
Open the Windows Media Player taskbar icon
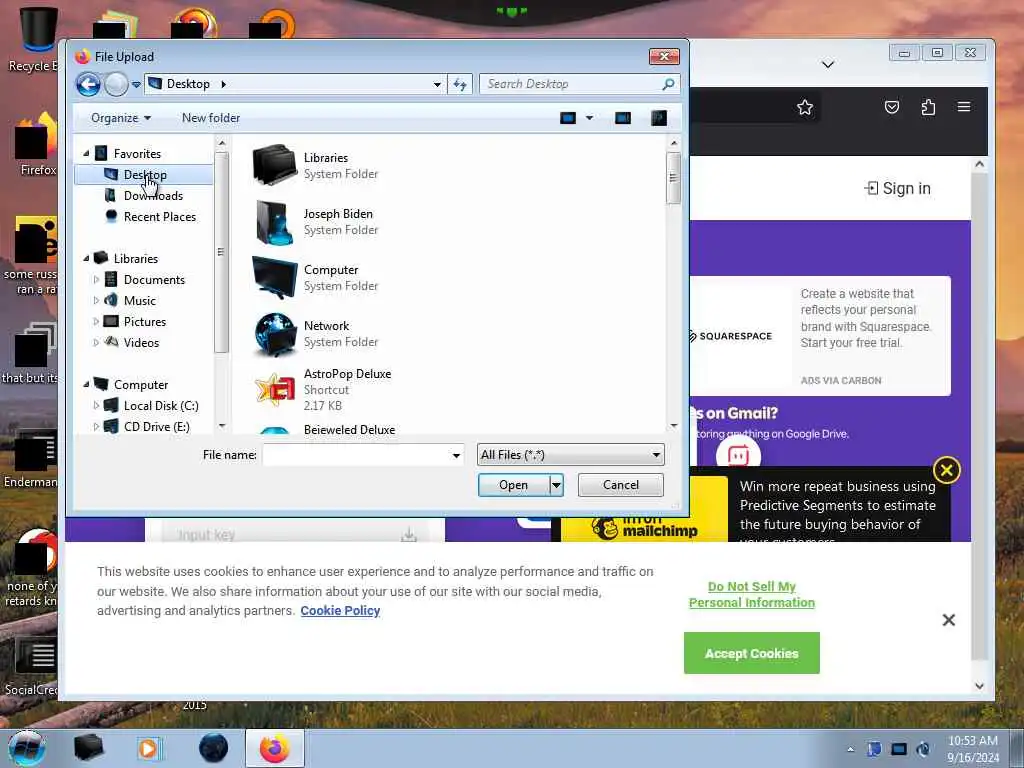pos(149,748)
